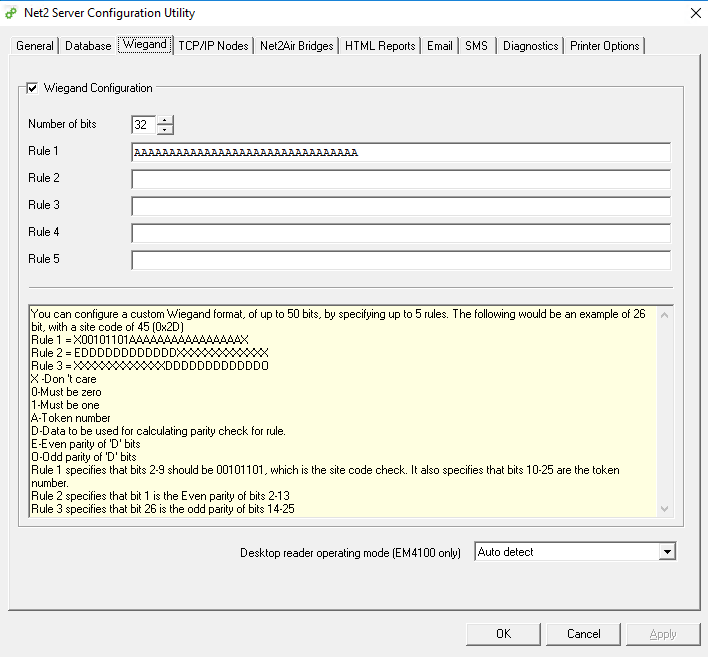Click the Cancel button

click(x=583, y=634)
